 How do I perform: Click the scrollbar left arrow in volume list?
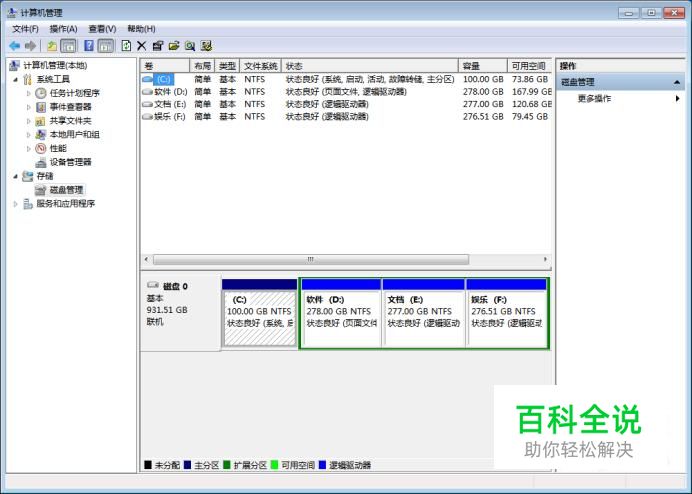point(147,260)
